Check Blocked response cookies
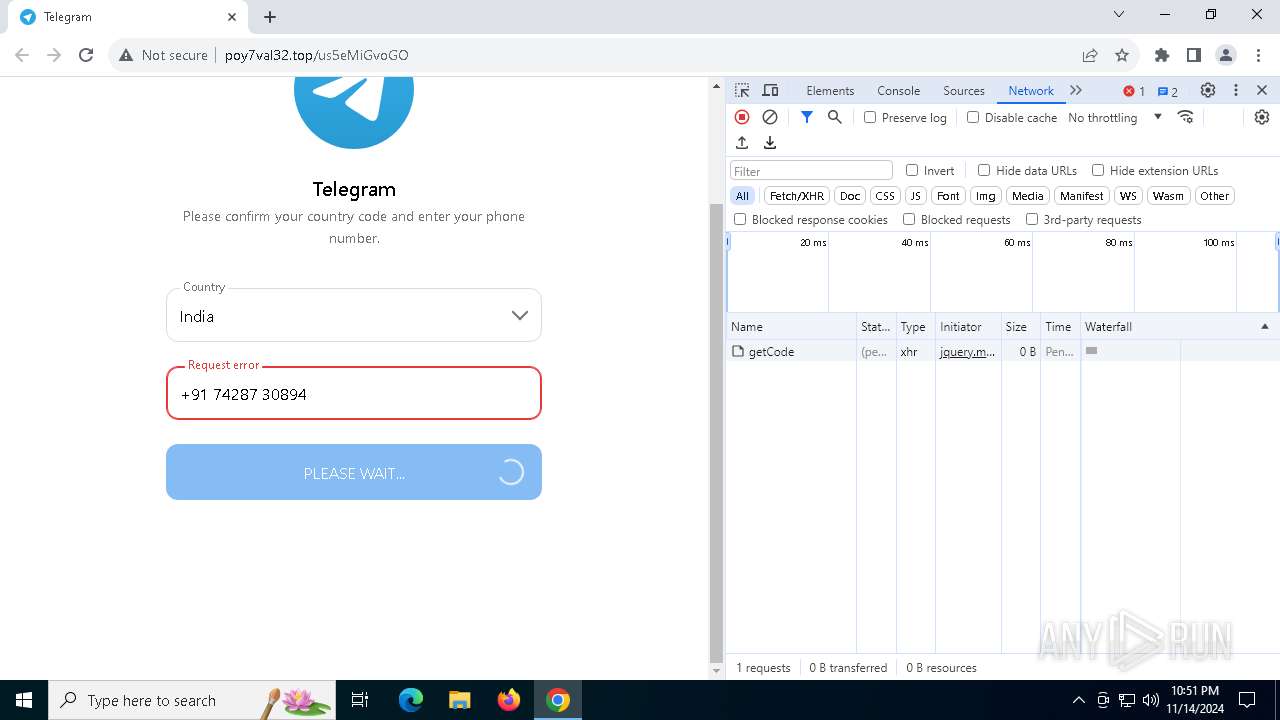 740,219
